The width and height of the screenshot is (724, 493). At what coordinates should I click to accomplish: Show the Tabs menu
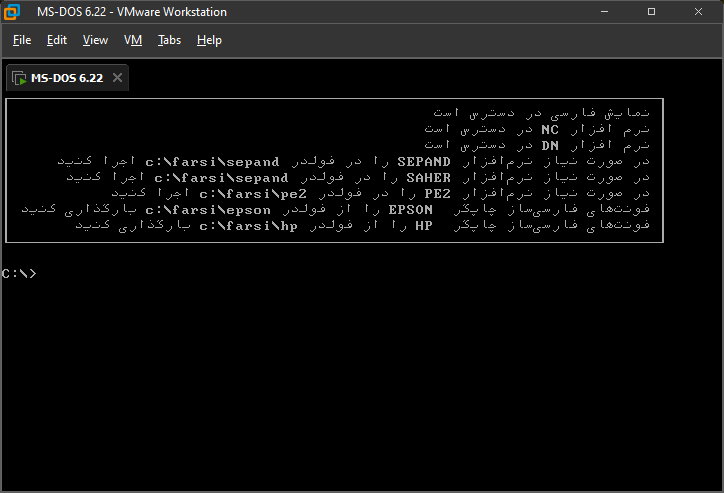point(169,40)
